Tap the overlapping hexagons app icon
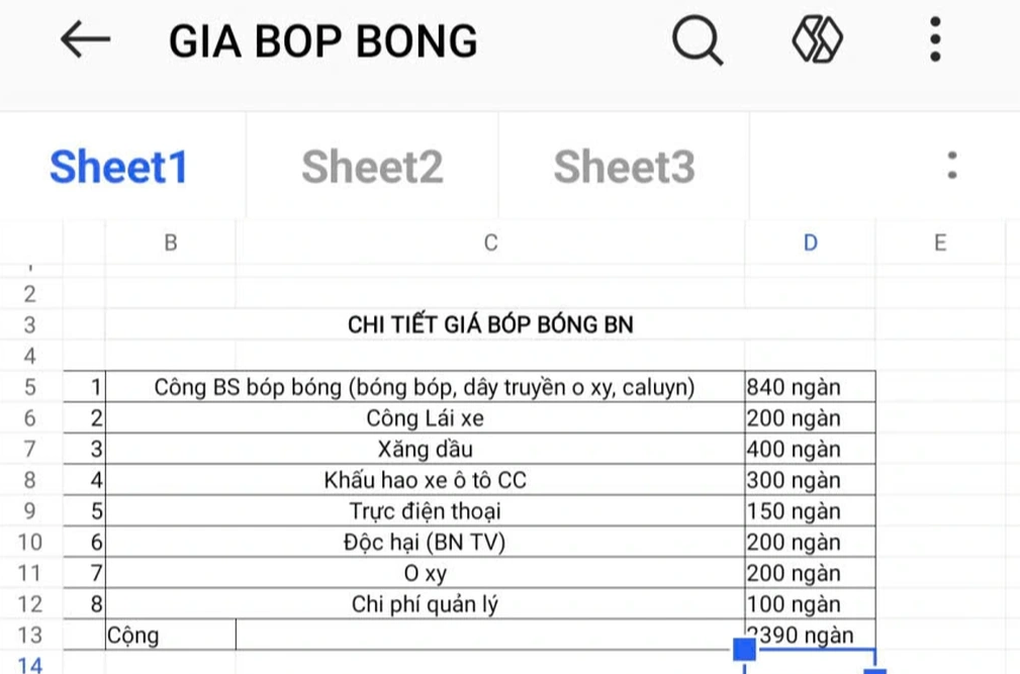Image resolution: width=1020 pixels, height=674 pixels. pos(817,41)
